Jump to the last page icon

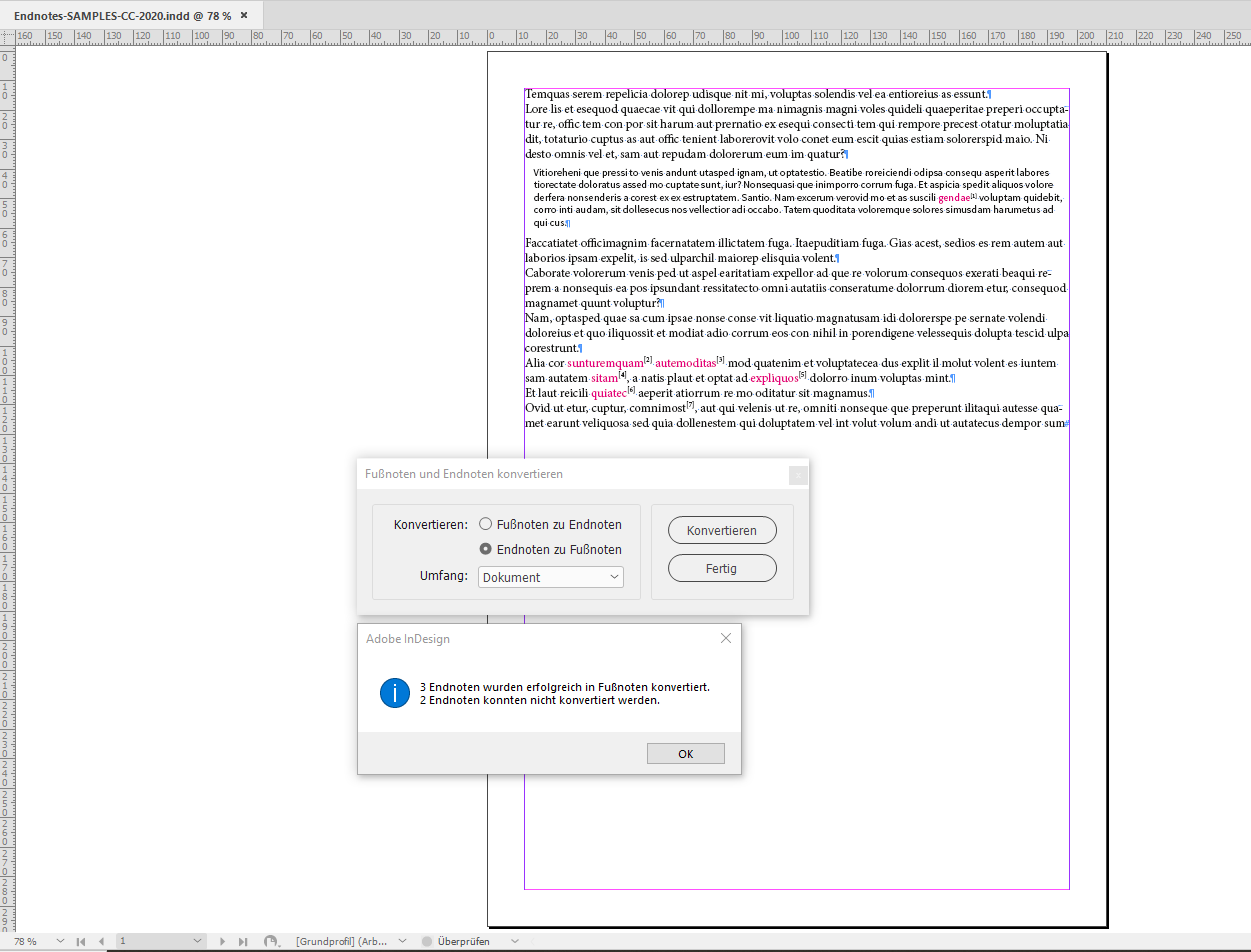pos(244,941)
